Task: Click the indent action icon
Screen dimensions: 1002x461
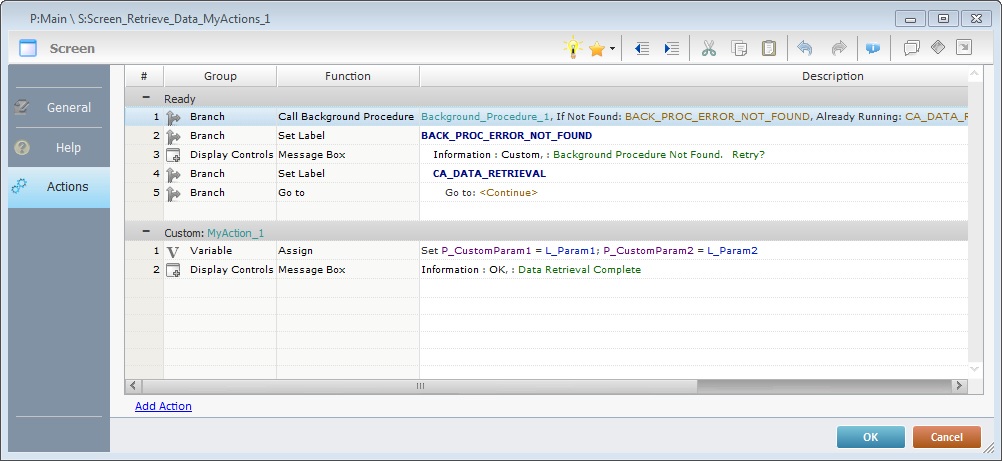Action: tap(672, 48)
